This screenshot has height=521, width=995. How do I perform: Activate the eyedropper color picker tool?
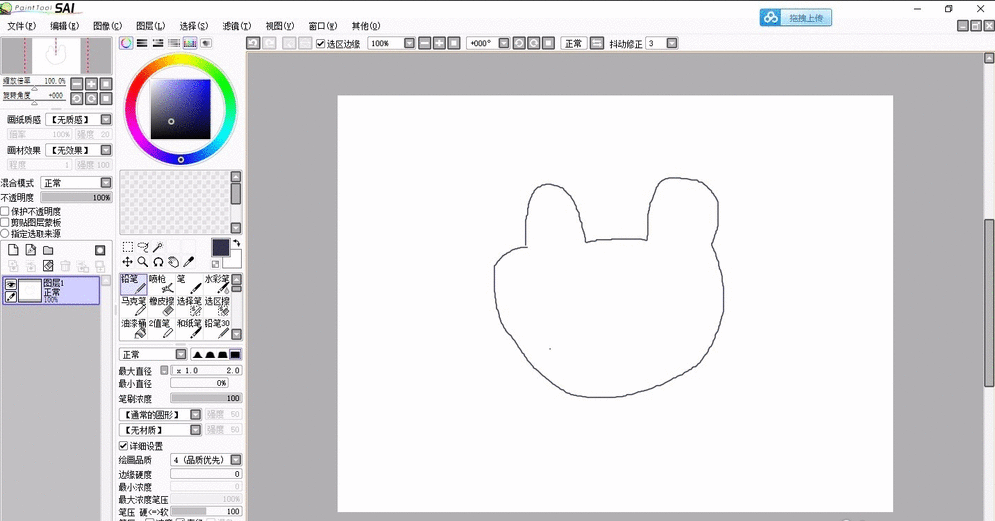pos(187,262)
